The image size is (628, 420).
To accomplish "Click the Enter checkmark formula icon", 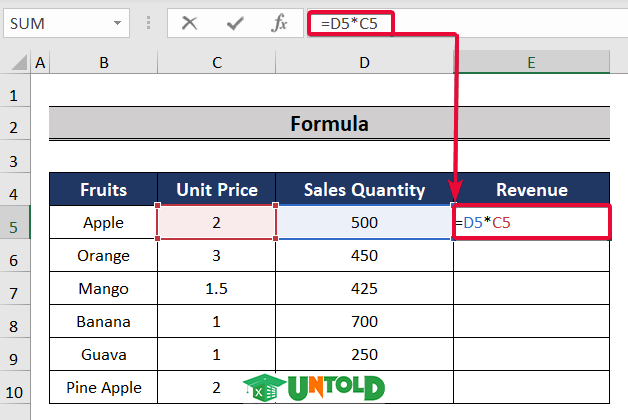I will [x=236, y=21].
